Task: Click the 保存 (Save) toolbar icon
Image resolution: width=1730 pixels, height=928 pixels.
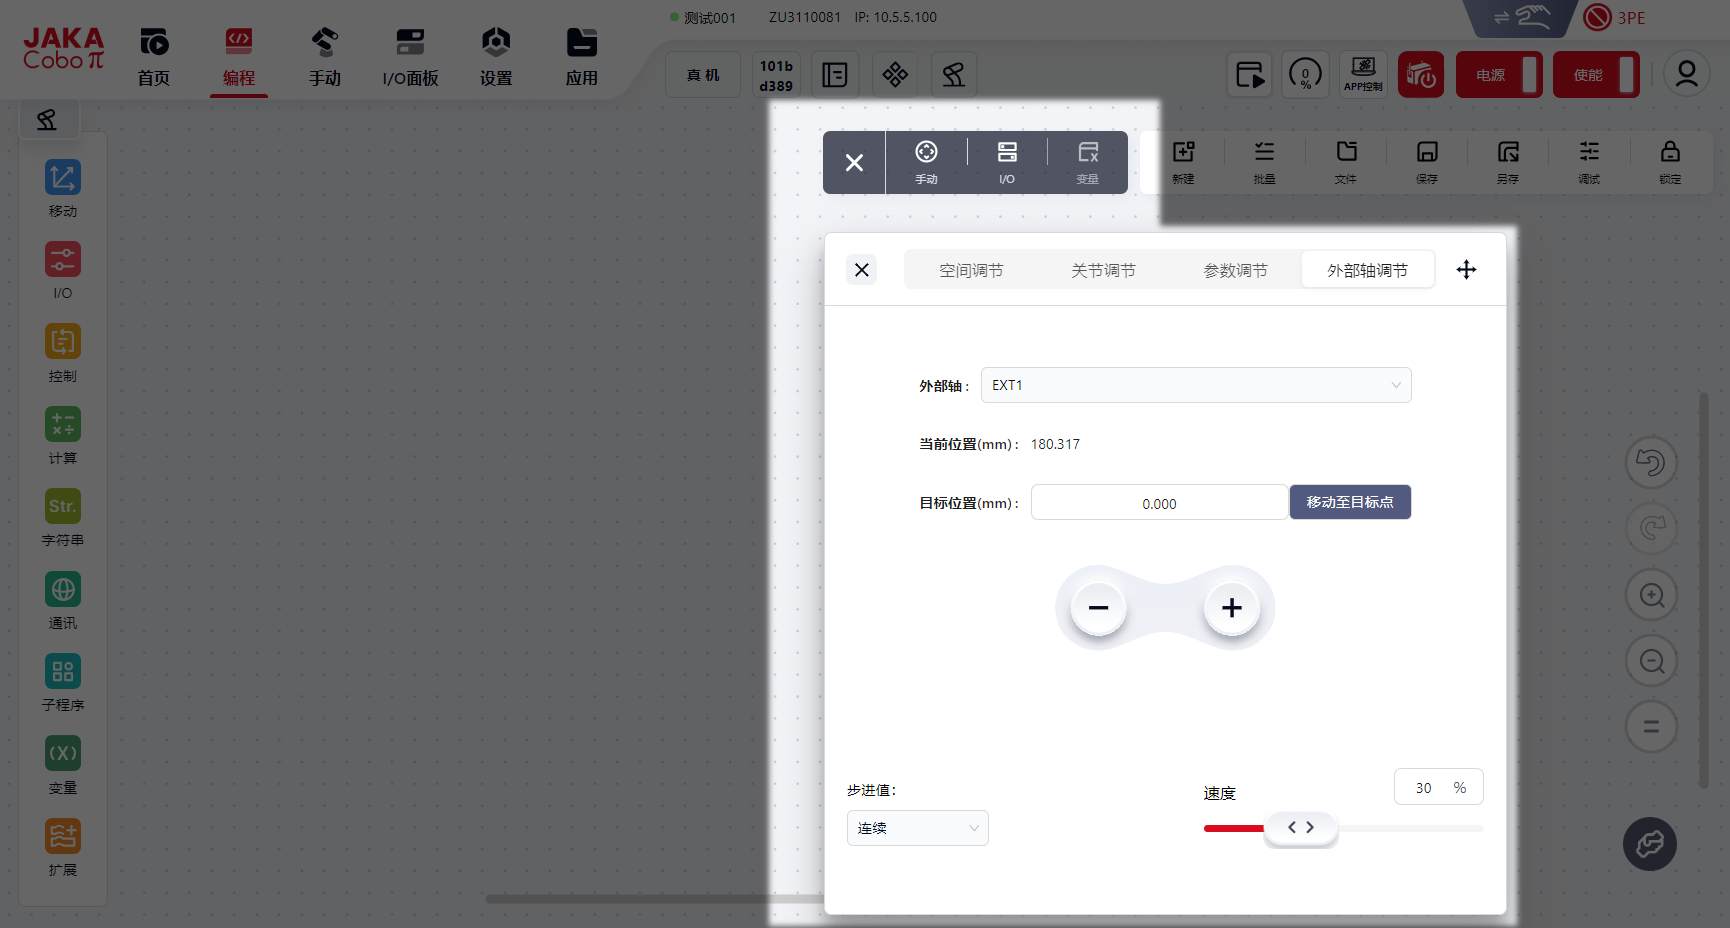Action: [1426, 161]
